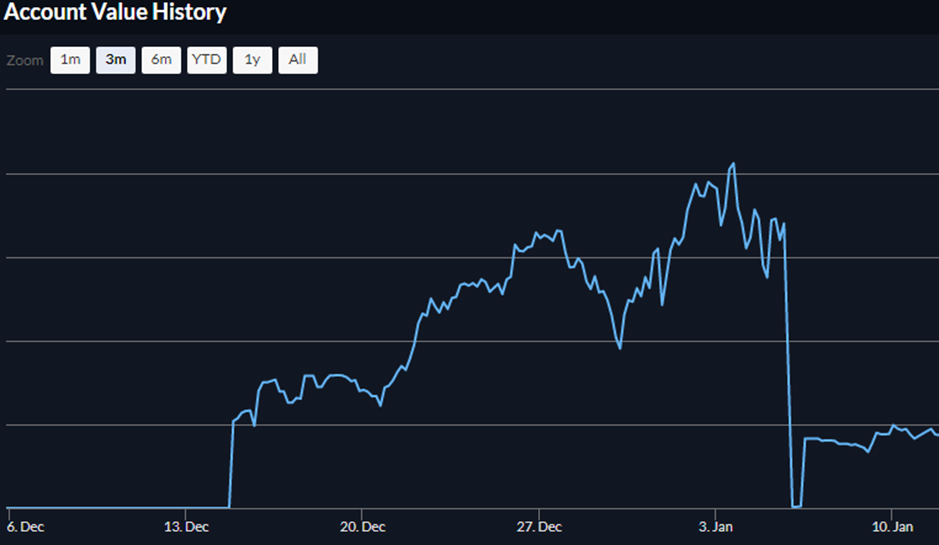Click the 3. Jan axis label

click(716, 527)
